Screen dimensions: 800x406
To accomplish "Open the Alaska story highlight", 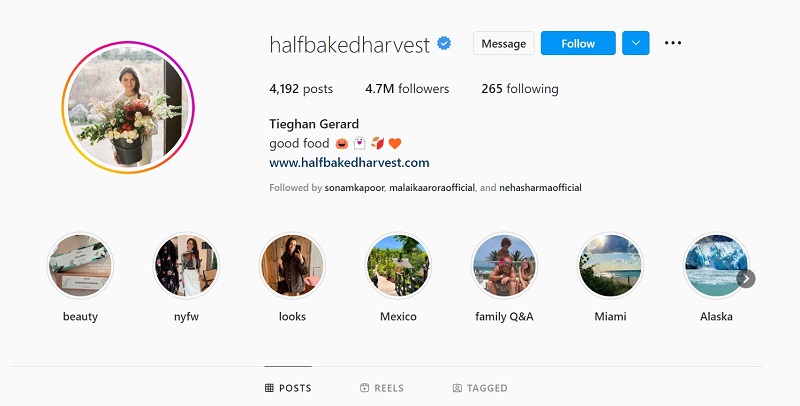I will [716, 265].
